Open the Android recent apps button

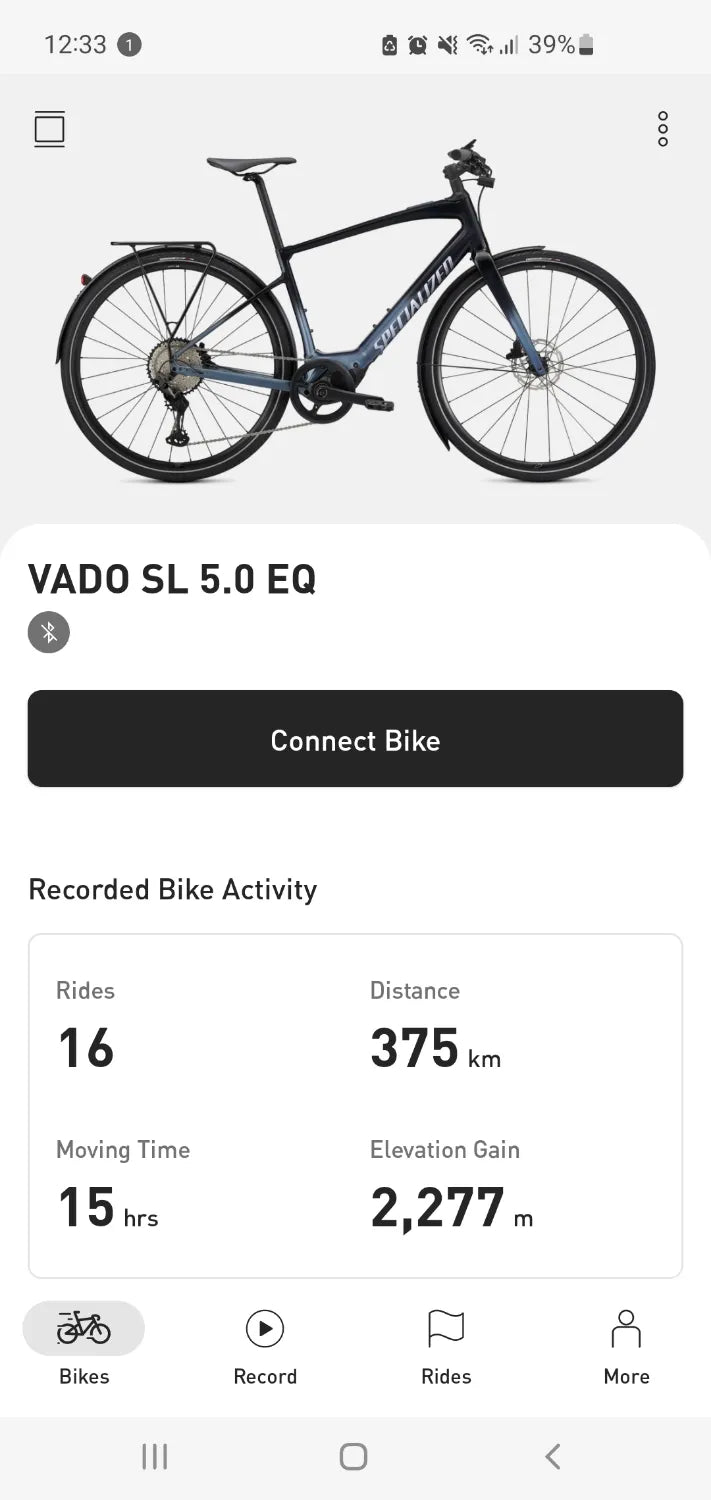coord(155,1457)
